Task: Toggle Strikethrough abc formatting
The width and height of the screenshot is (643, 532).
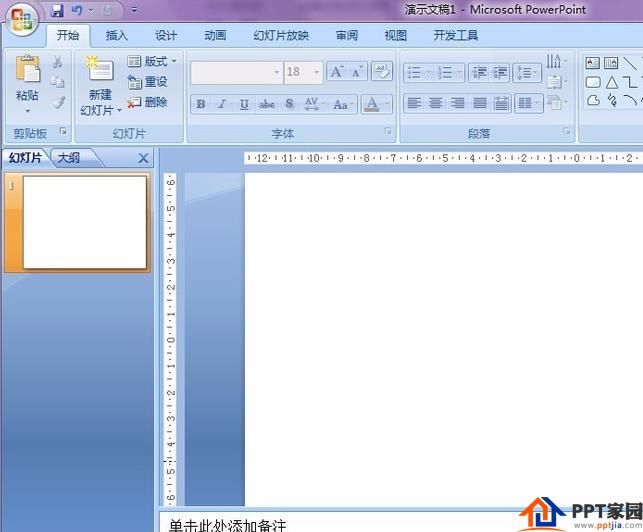Action: tap(267, 104)
